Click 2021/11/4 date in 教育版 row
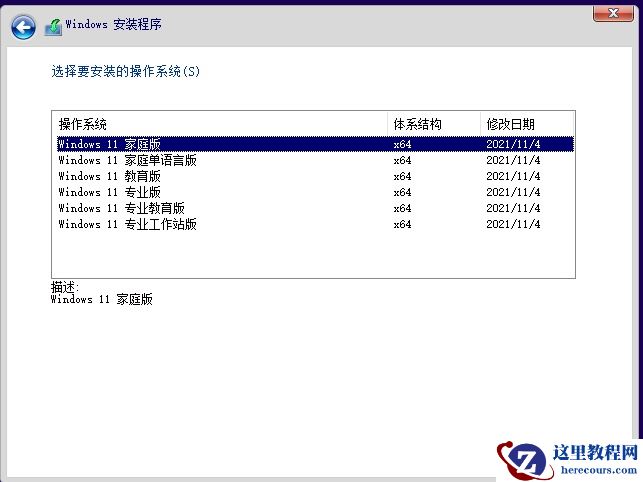The image size is (643, 482). (x=513, y=176)
